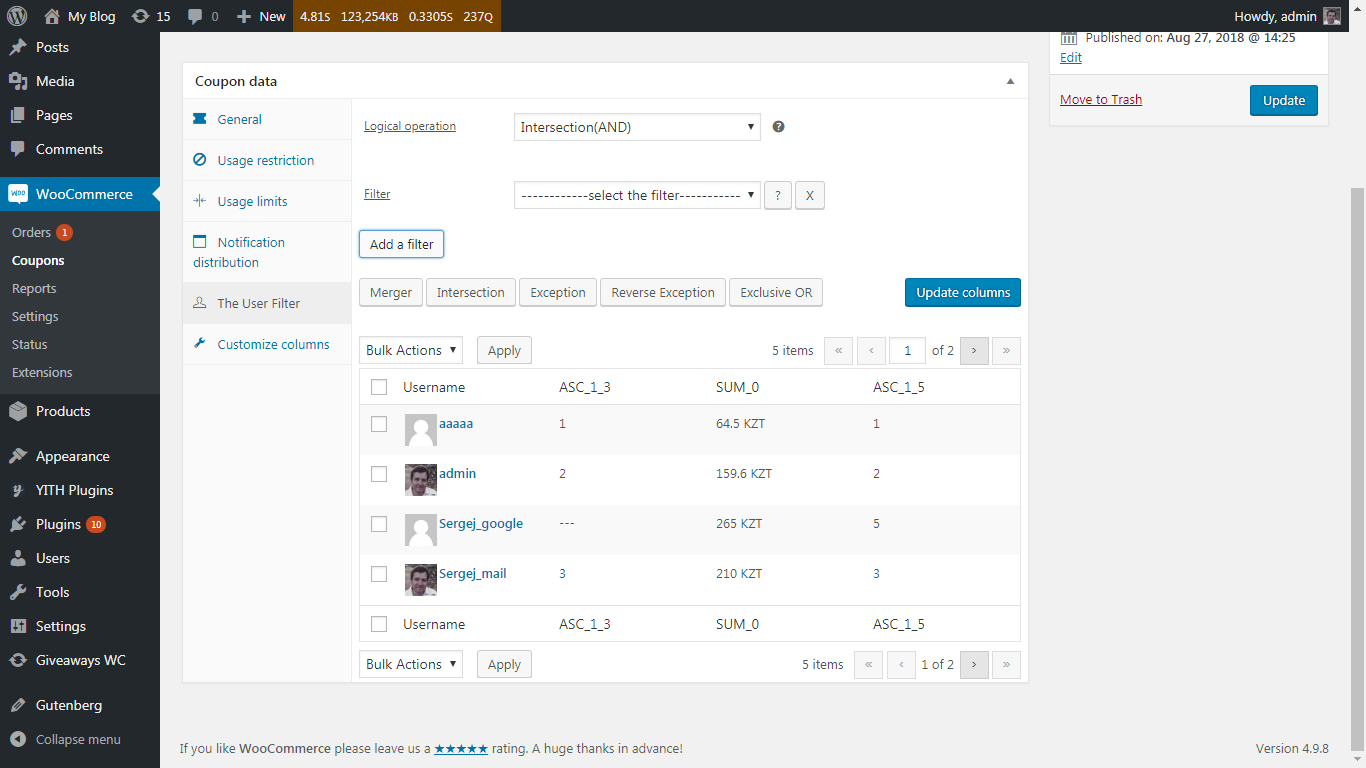Click the WooCommerce logo icon
Viewport: 1366px width, 768px height.
tap(18, 194)
